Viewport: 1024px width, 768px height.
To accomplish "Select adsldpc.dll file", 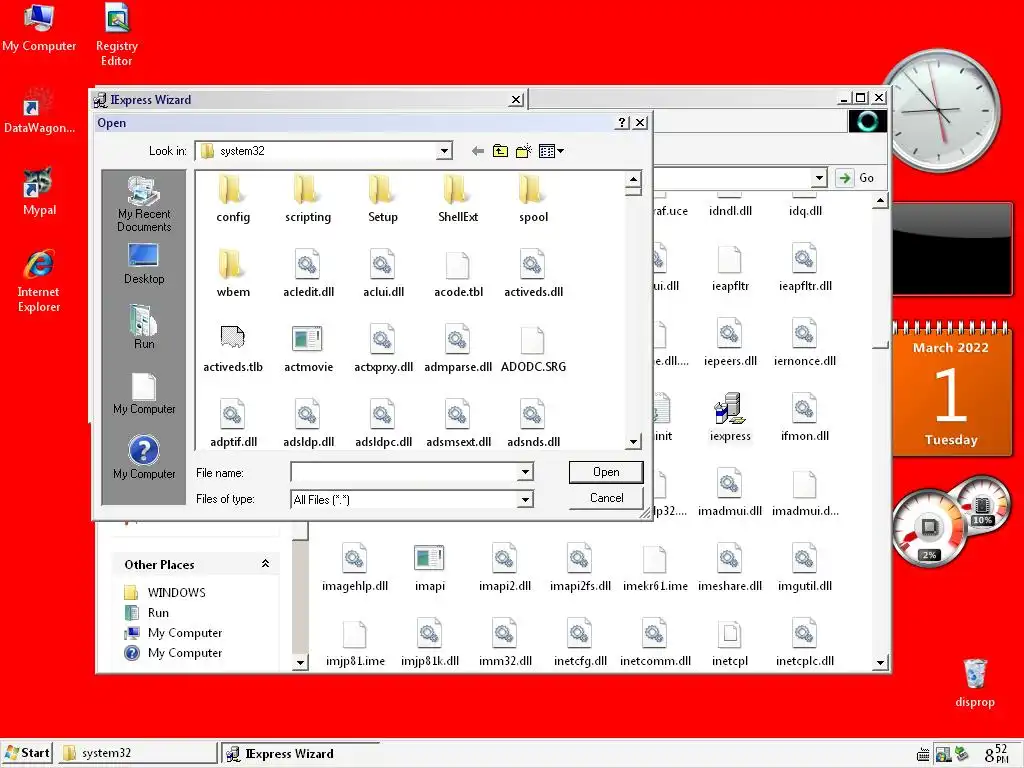I will 383,423.
